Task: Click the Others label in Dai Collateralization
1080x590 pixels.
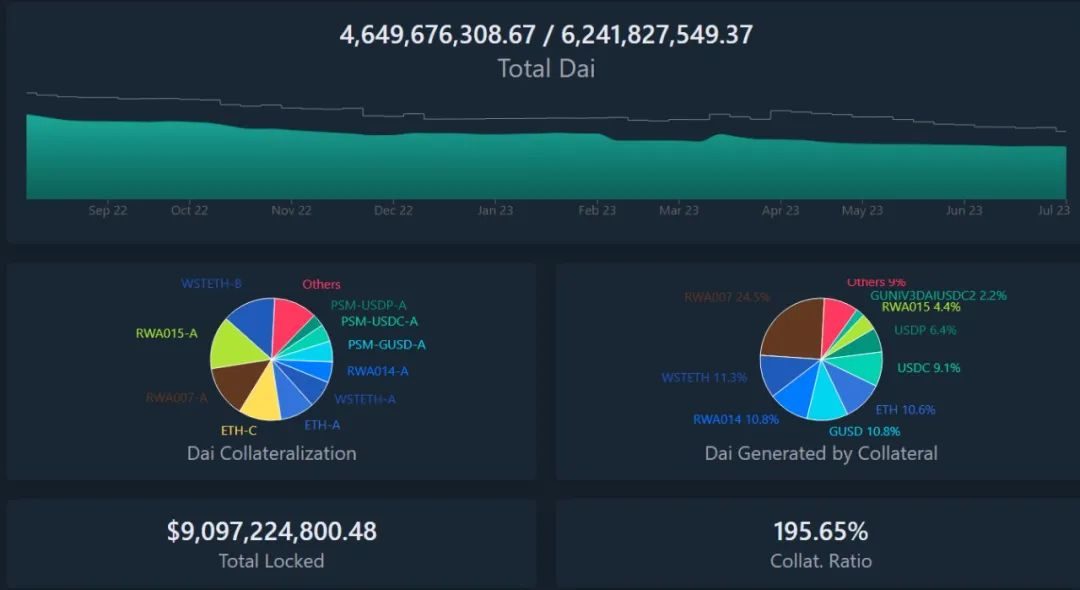Action: (x=322, y=284)
